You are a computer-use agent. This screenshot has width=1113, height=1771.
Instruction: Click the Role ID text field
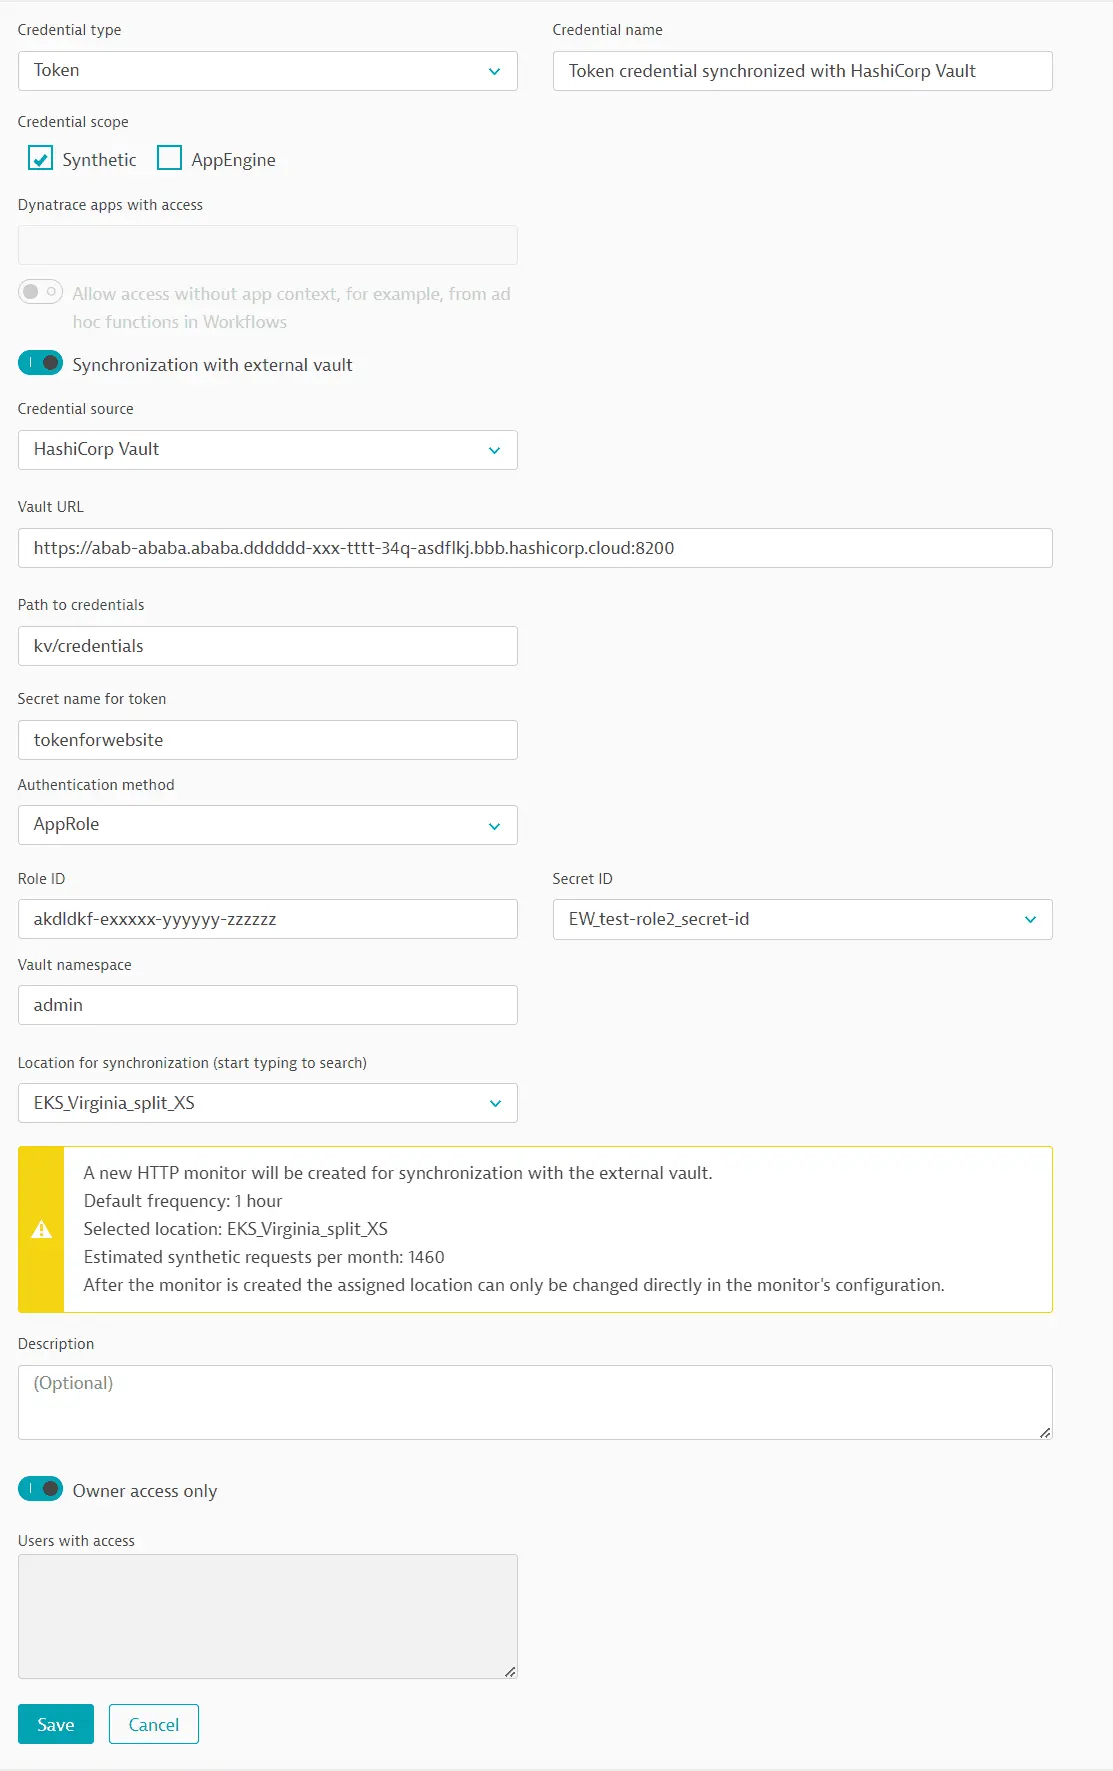click(x=267, y=919)
